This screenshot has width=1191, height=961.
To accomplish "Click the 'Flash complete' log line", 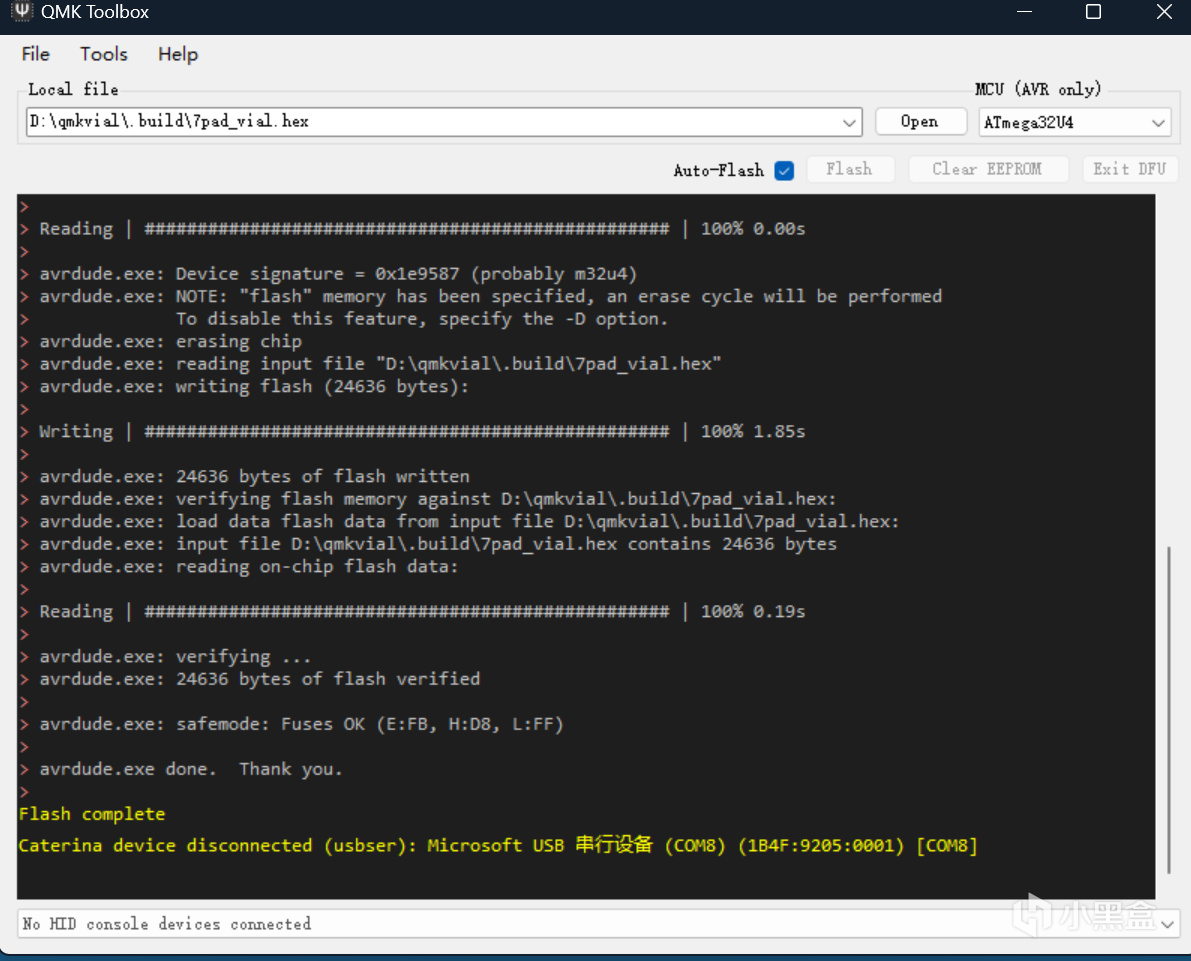I will (92, 814).
